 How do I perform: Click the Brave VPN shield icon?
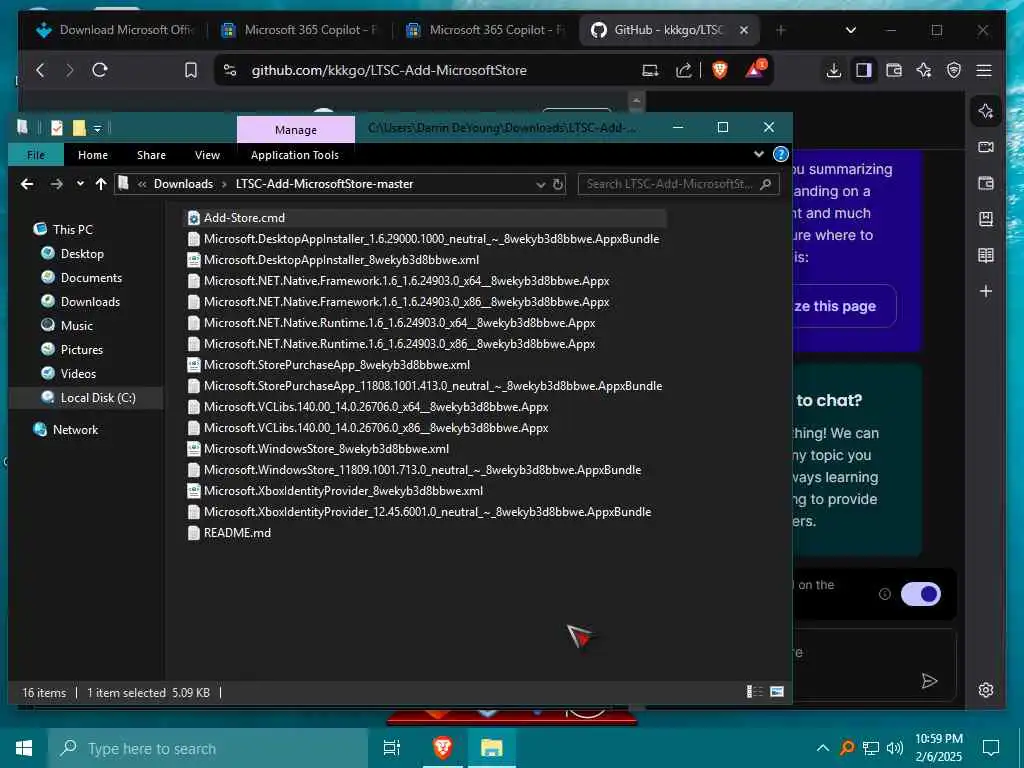[x=953, y=70]
